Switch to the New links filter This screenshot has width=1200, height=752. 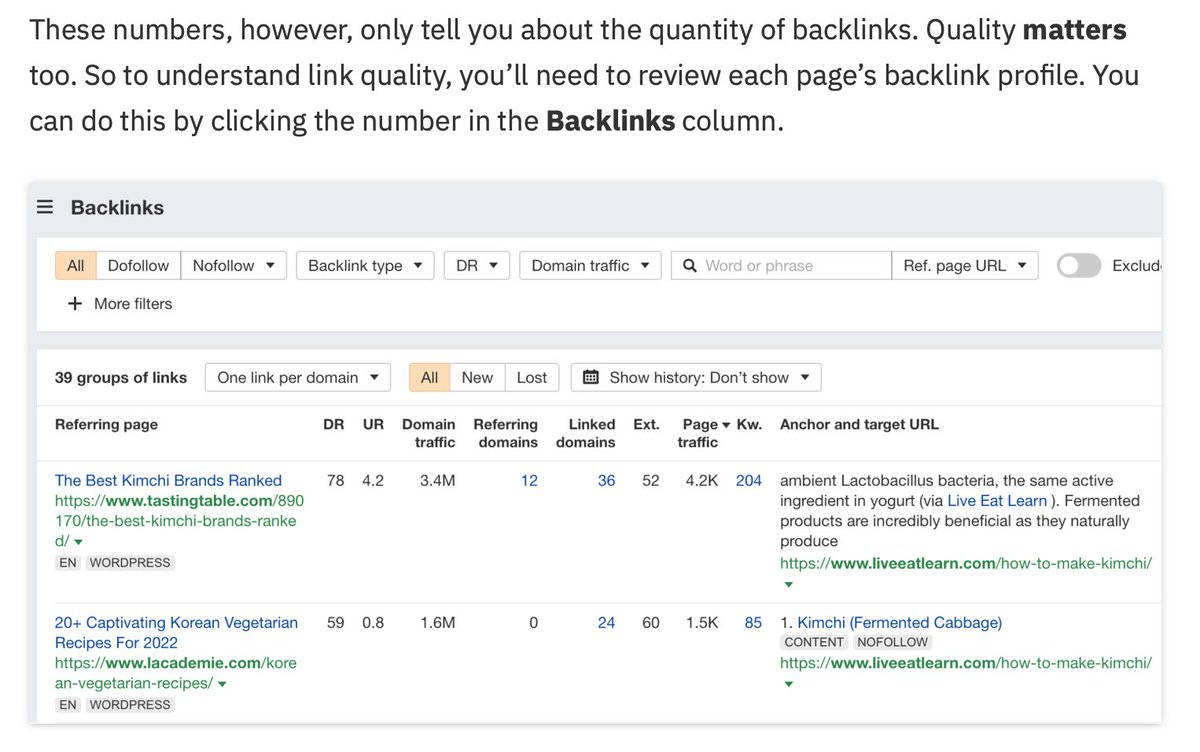coord(477,377)
